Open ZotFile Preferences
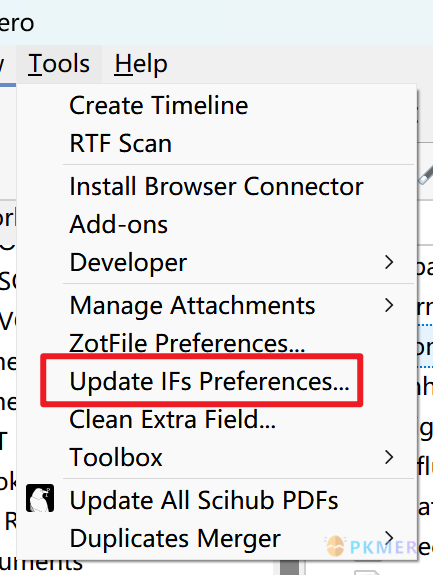The width and height of the screenshot is (433, 575). click(187, 343)
